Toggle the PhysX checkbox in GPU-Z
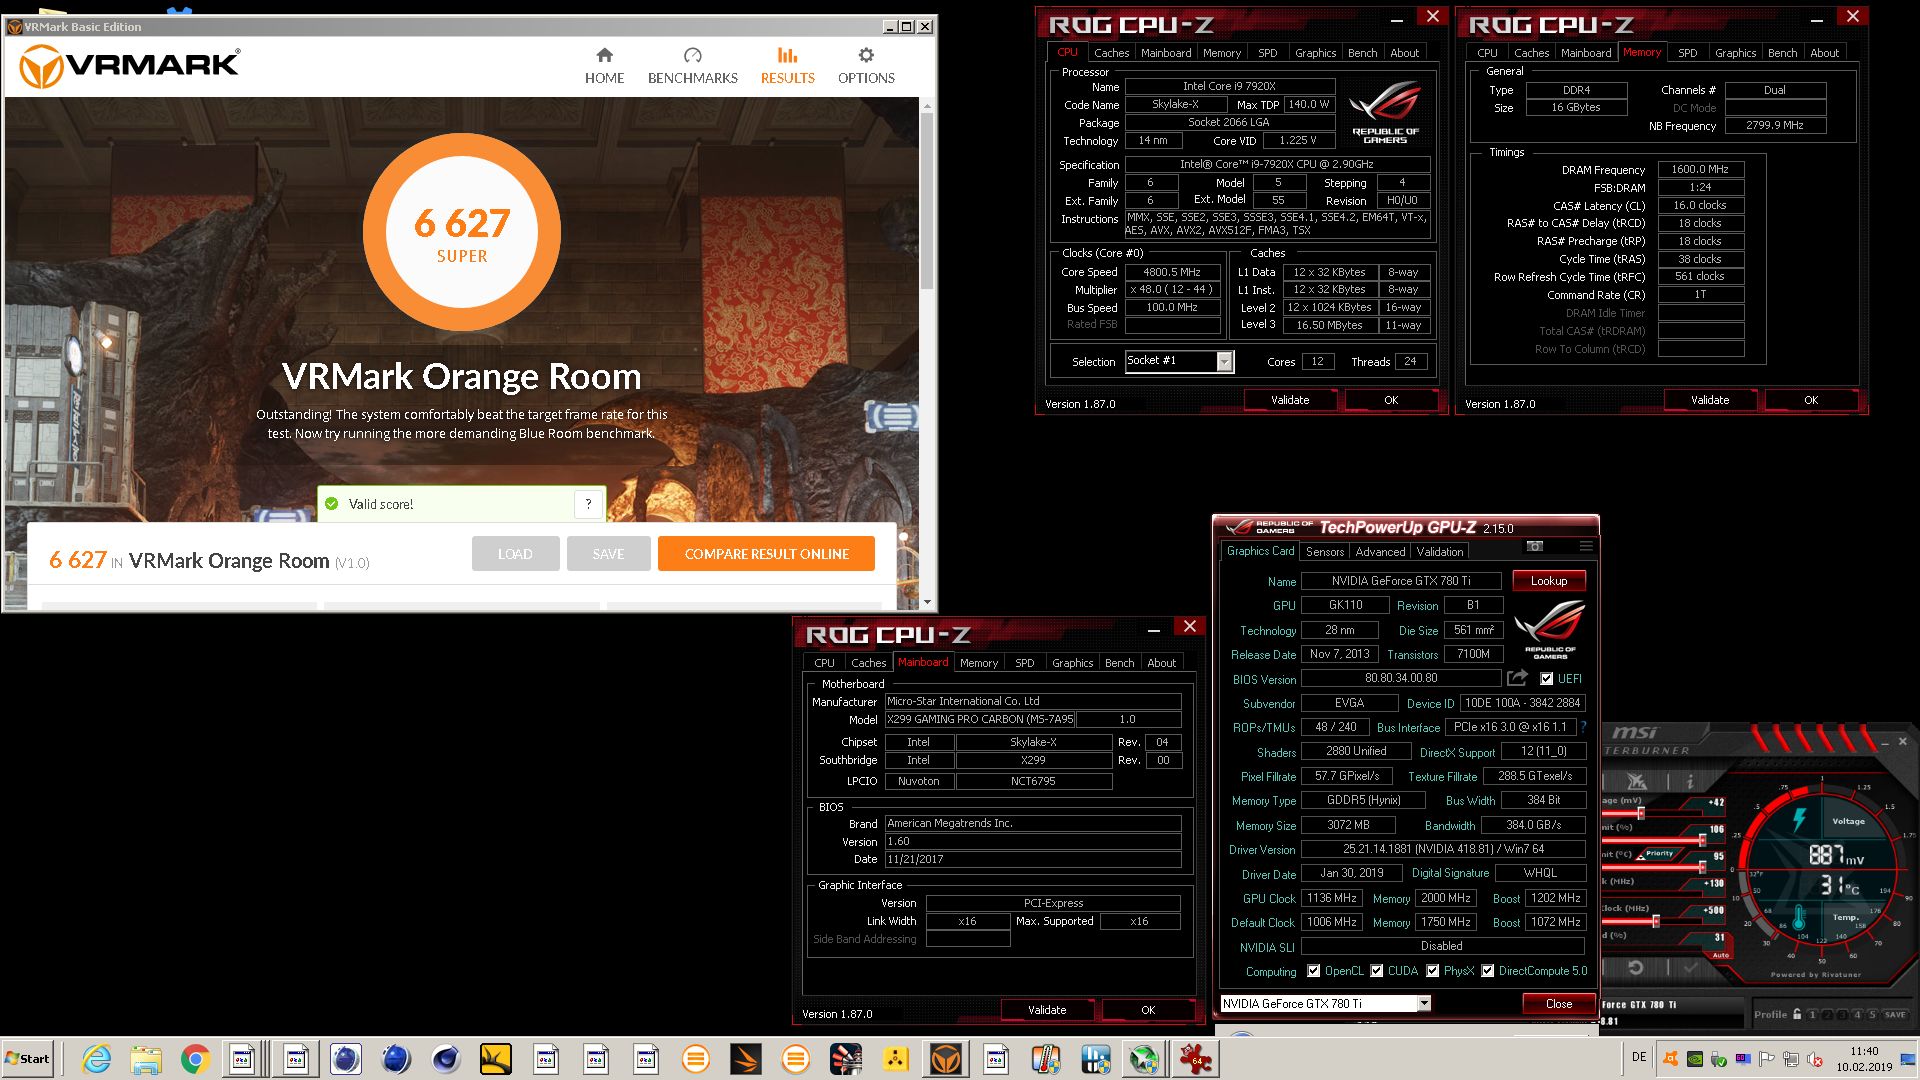Image resolution: width=1920 pixels, height=1080 pixels. 1433,971
